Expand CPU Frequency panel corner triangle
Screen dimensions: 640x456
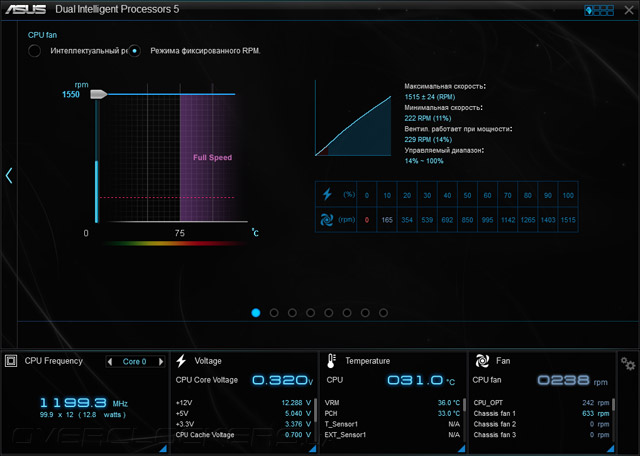[163, 449]
